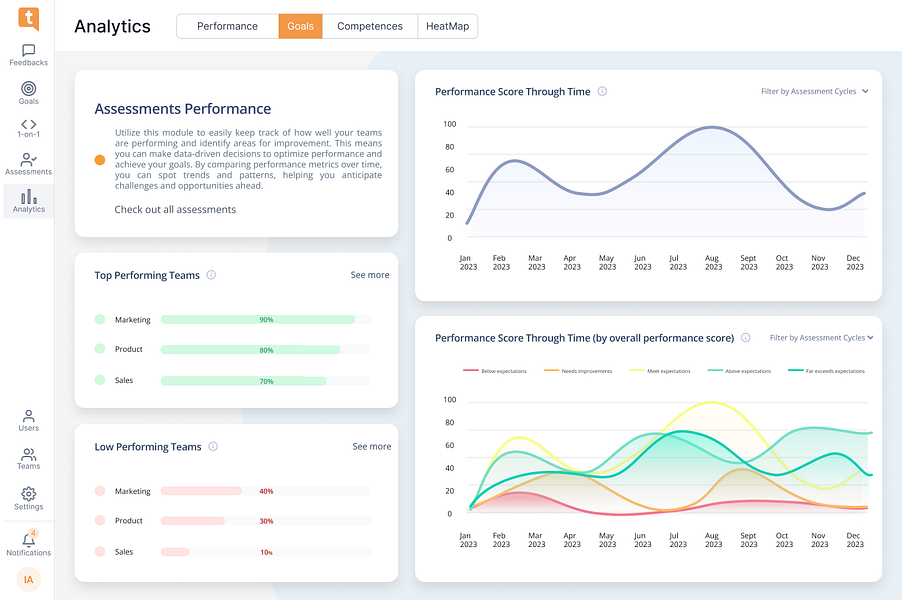
Task: Switch to the Performance tab
Action: (x=227, y=26)
